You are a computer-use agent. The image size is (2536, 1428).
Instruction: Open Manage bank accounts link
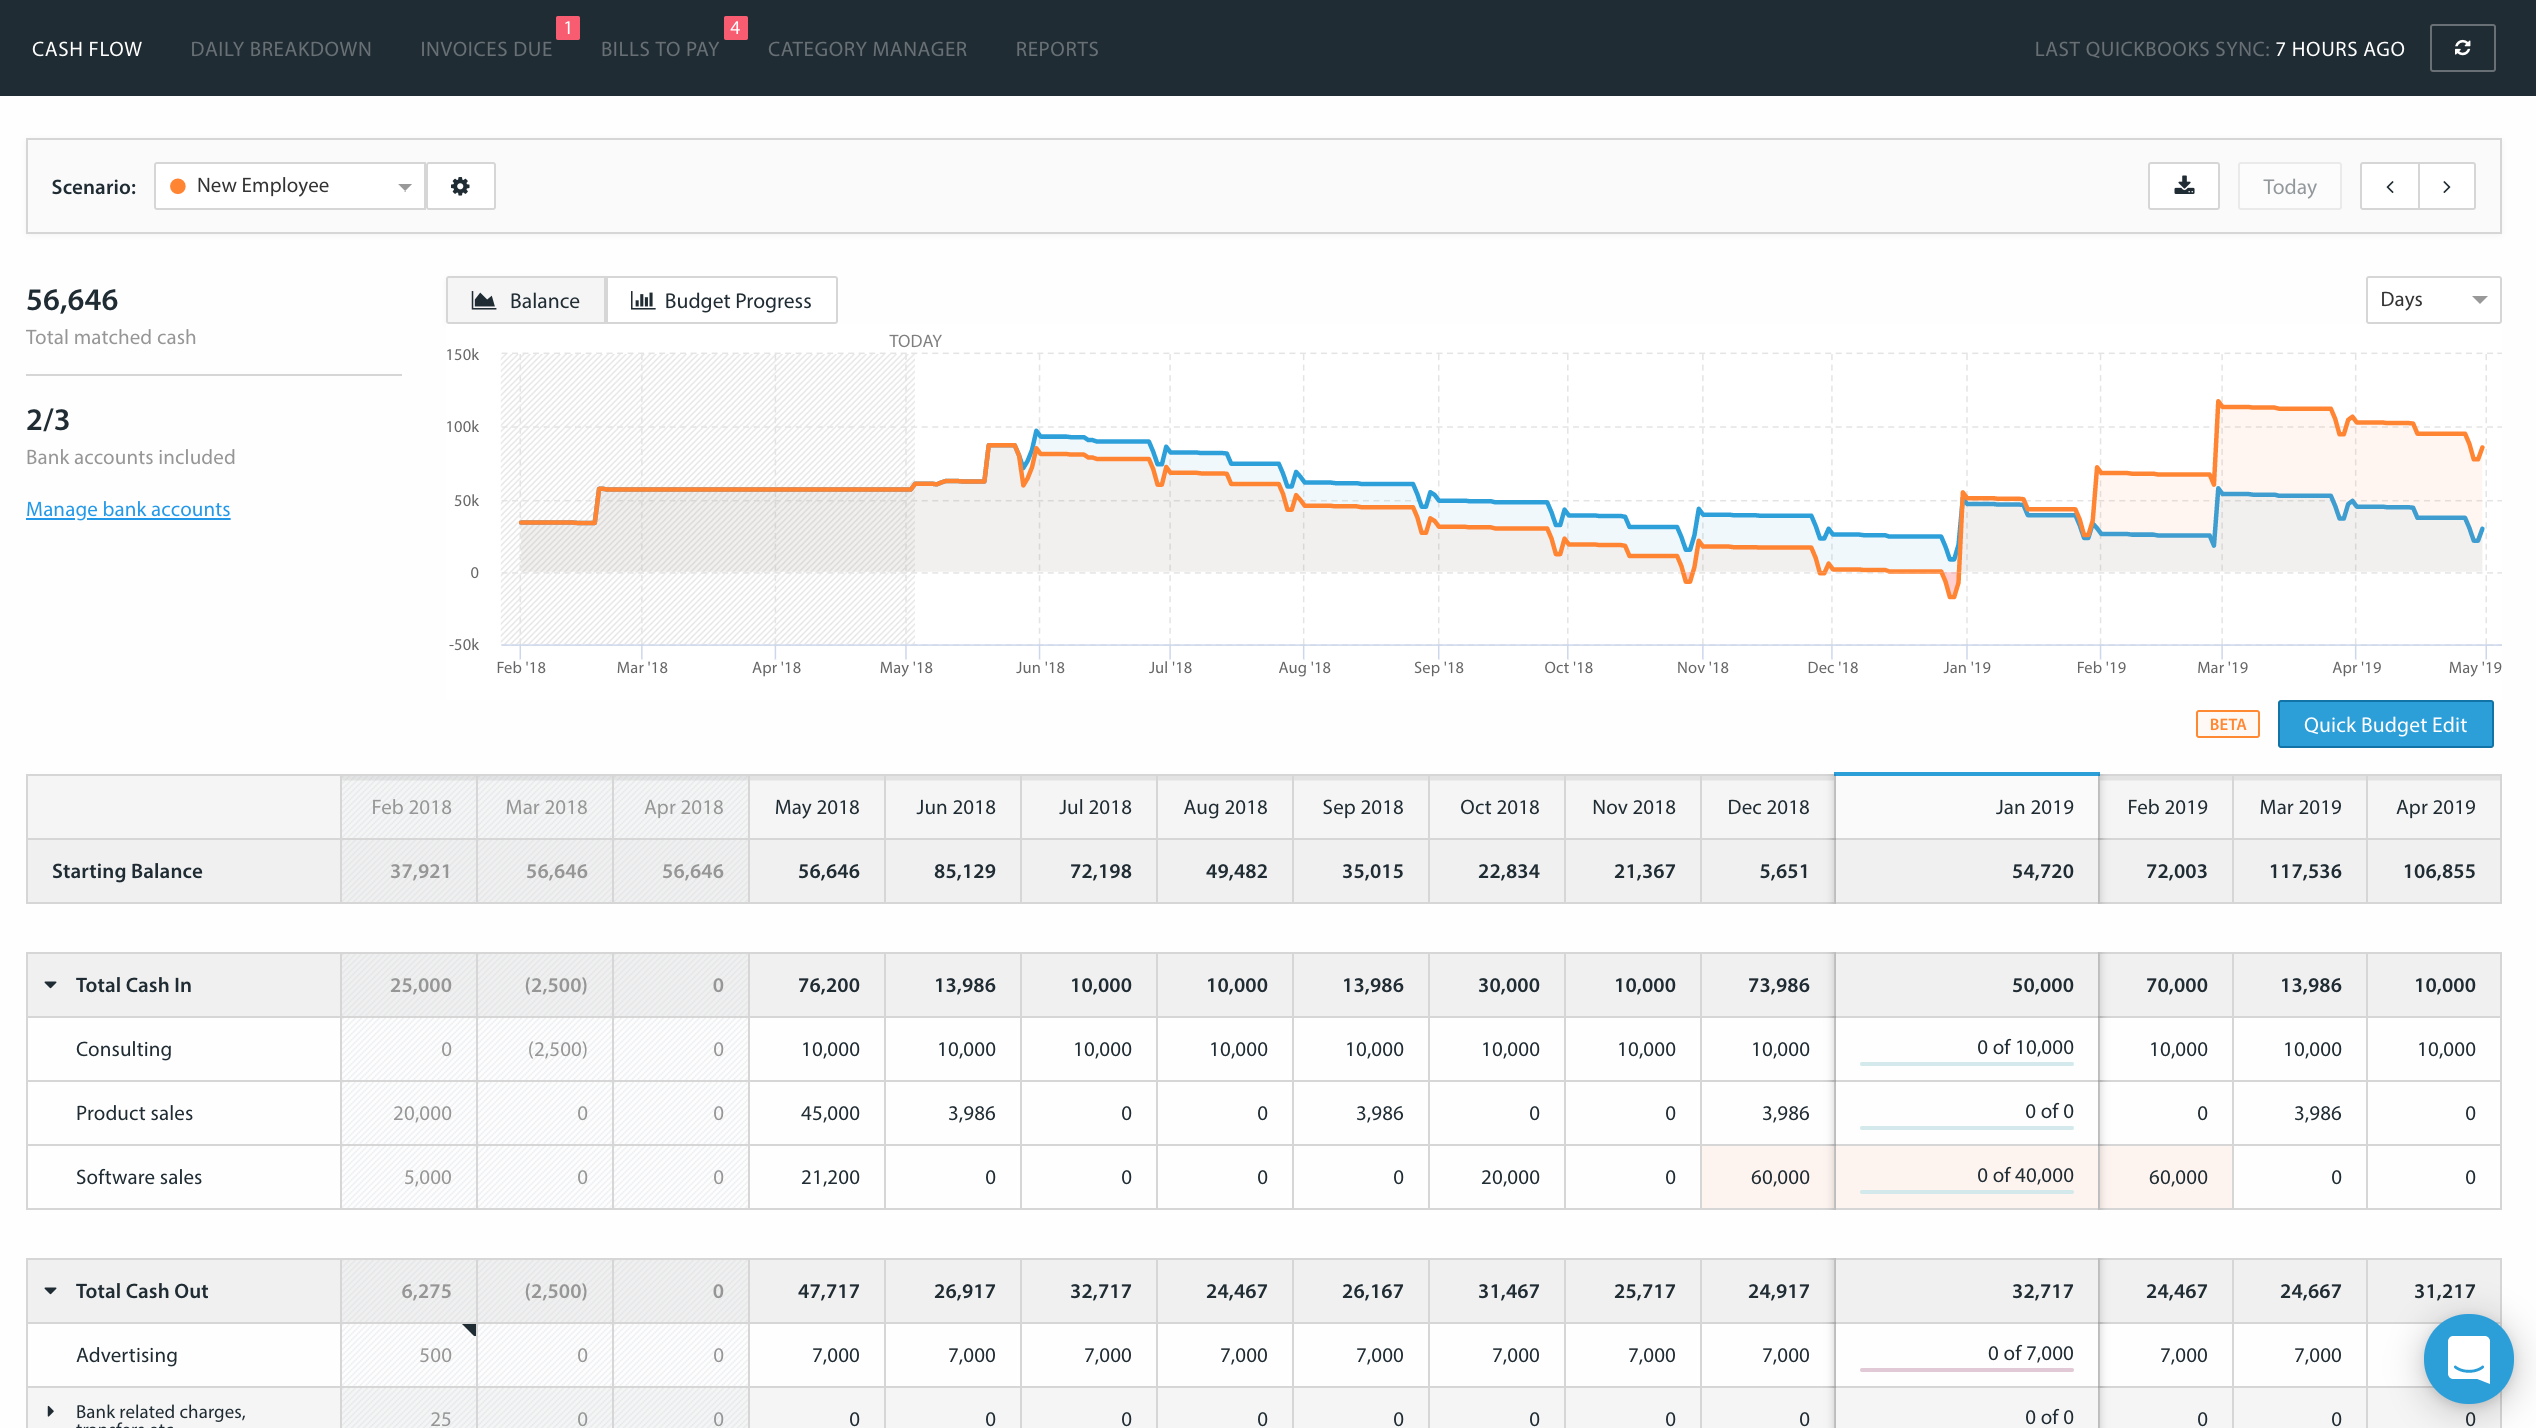[x=128, y=509]
